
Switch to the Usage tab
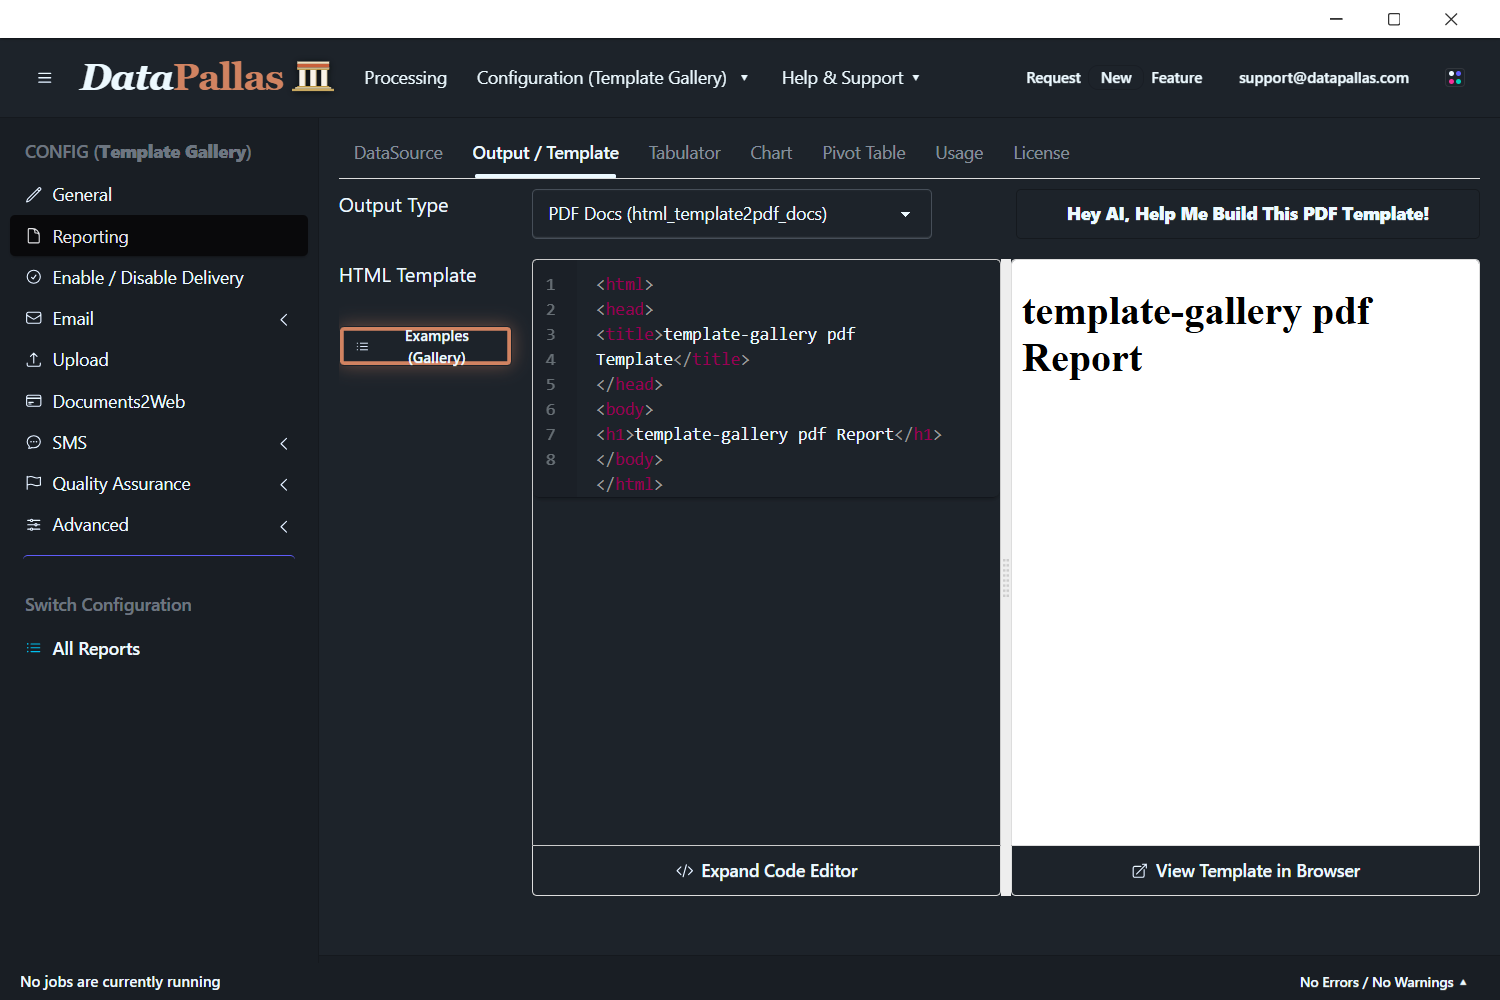pos(959,153)
